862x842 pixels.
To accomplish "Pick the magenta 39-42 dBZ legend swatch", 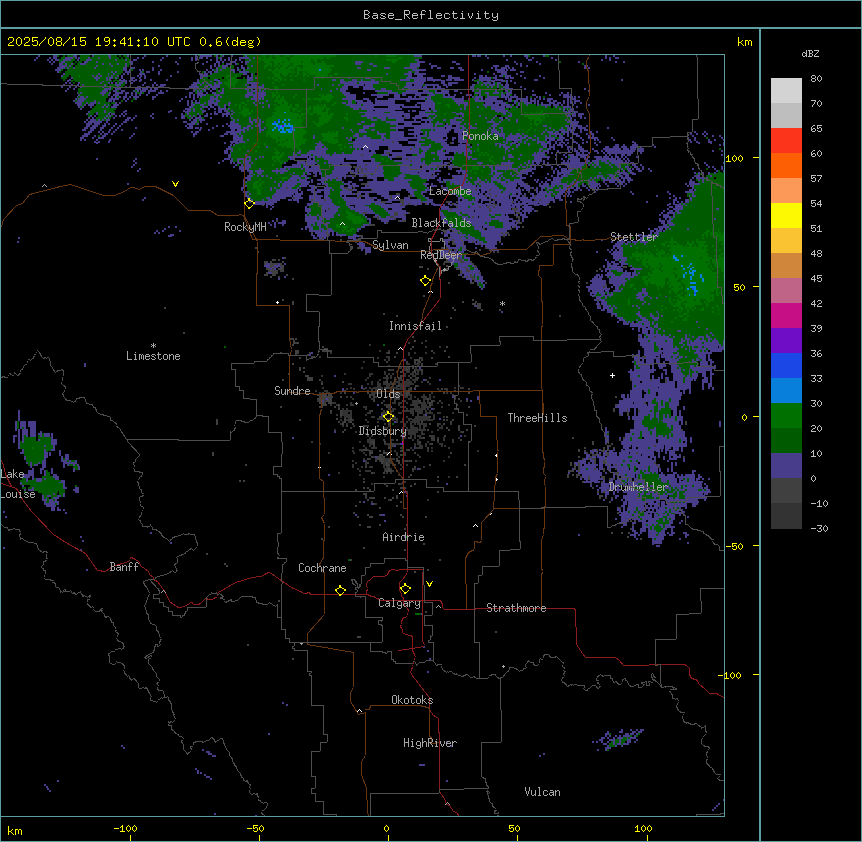I will click(x=786, y=315).
